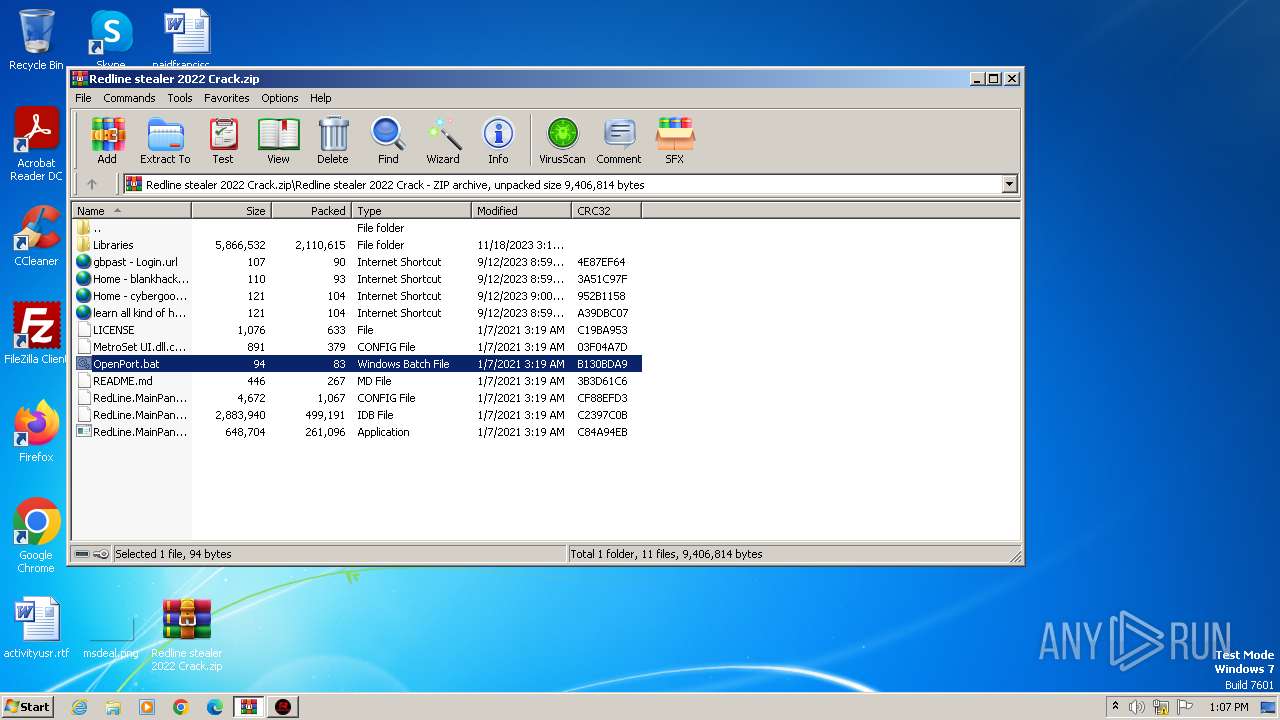Open the Commands menu
This screenshot has width=1280, height=720.
pyautogui.click(x=129, y=98)
